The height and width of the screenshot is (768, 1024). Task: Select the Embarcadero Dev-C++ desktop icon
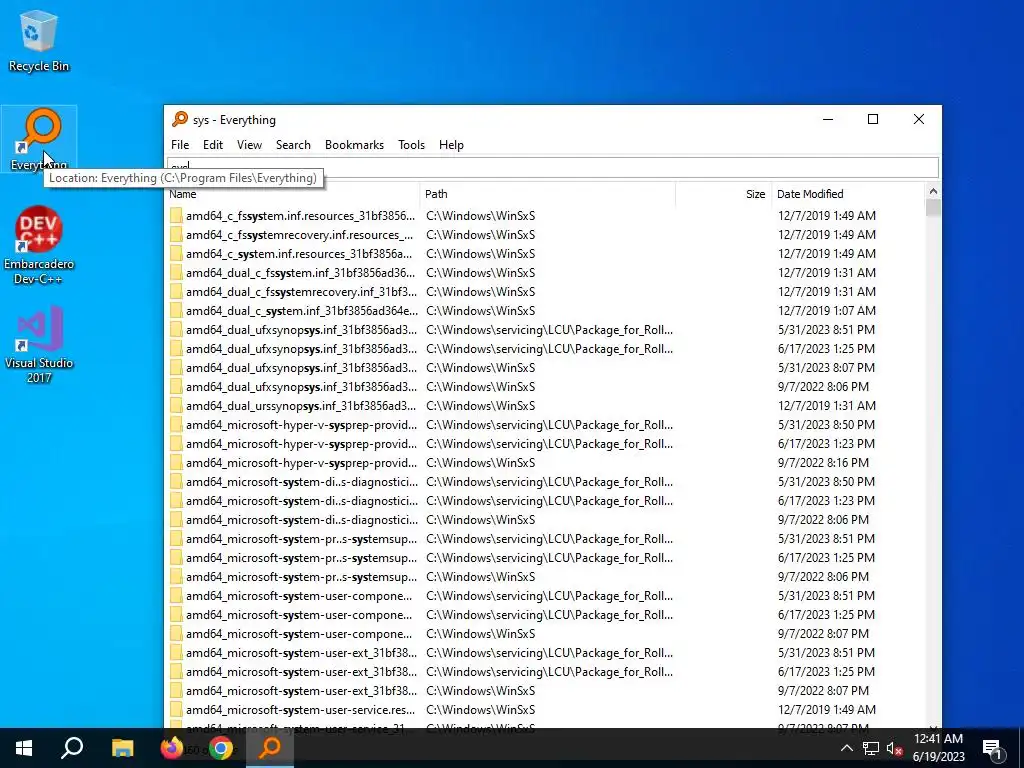(39, 245)
